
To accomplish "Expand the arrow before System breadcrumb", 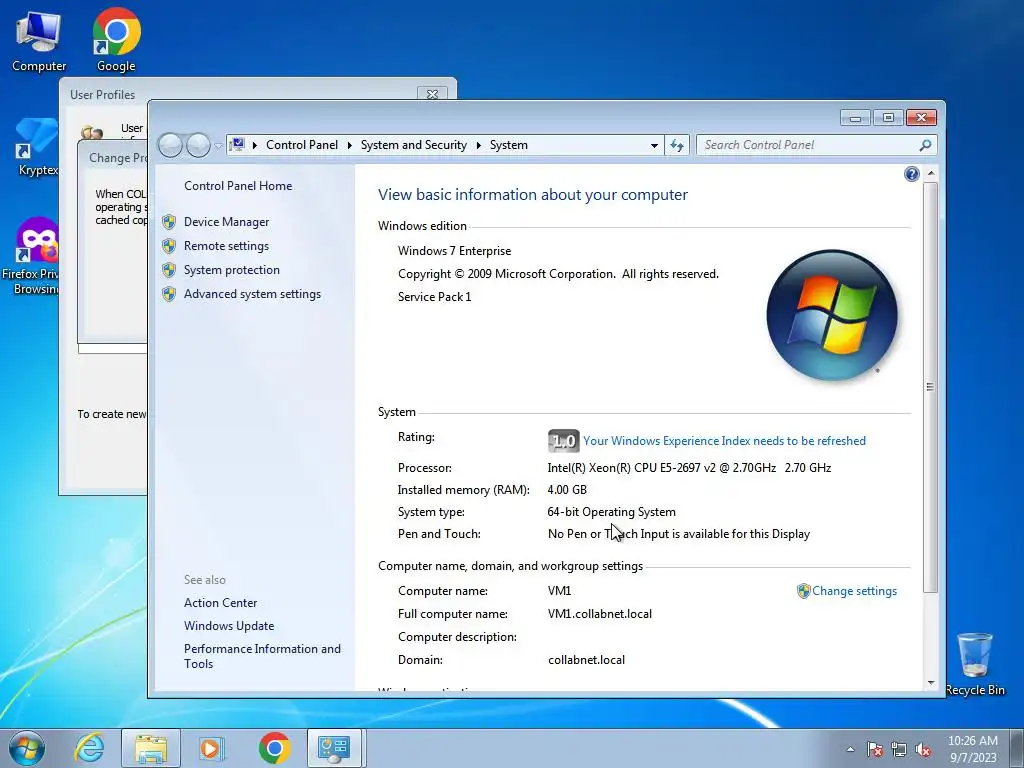I will tap(479, 145).
